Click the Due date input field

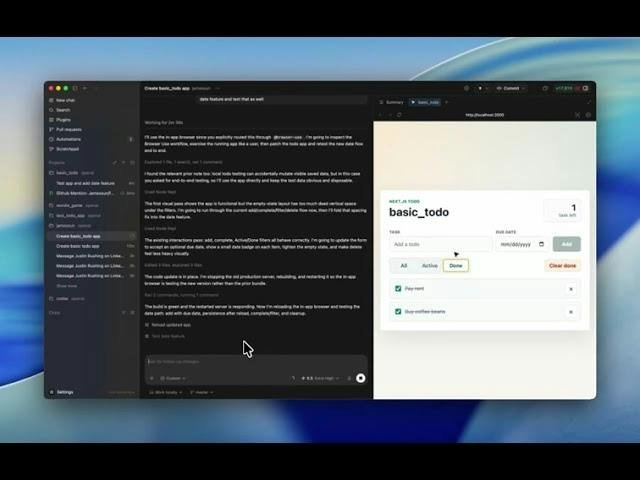(x=522, y=244)
